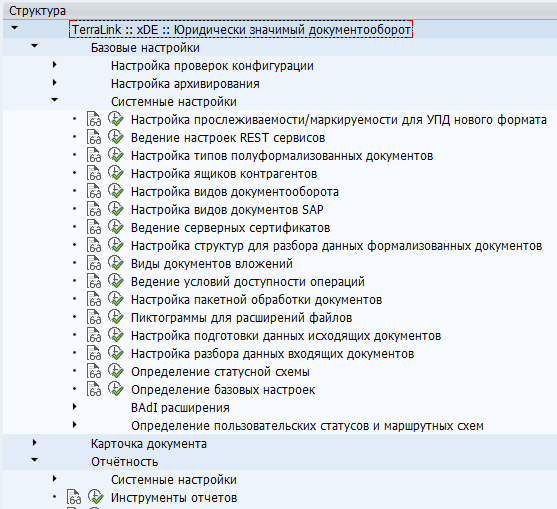This screenshot has width=557, height=509.
Task: Click text Настройка видов документов SAP
Action: (x=227, y=210)
